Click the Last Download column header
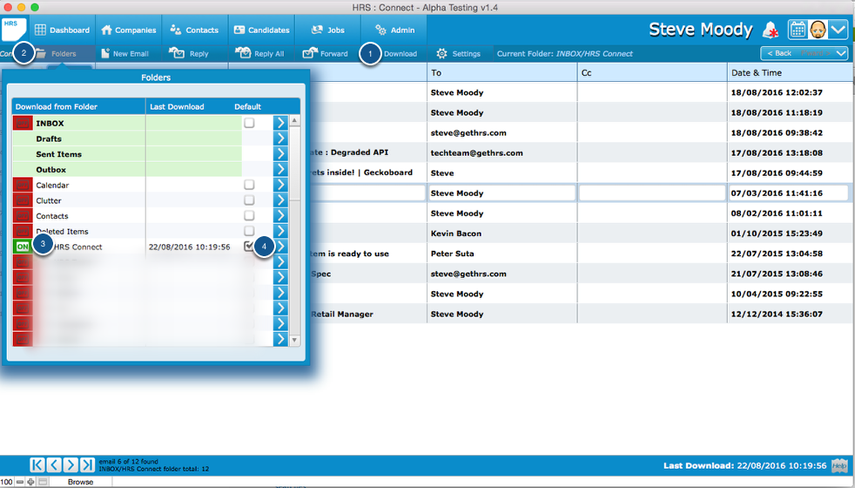 tap(177, 107)
